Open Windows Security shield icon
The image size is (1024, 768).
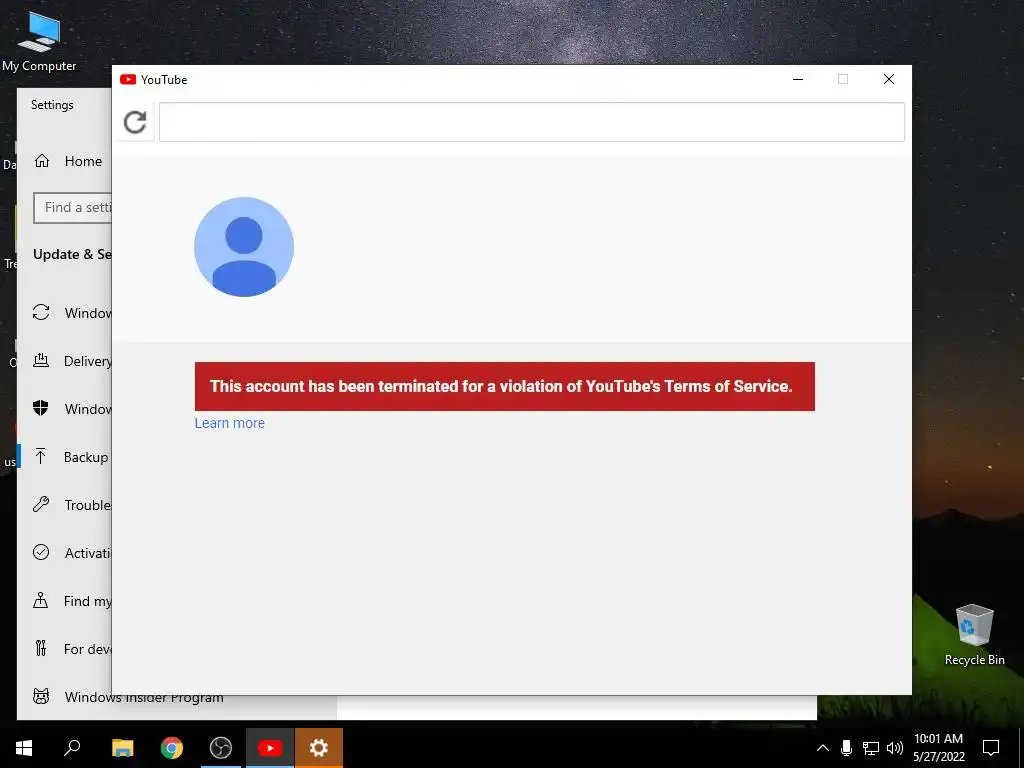coord(40,408)
